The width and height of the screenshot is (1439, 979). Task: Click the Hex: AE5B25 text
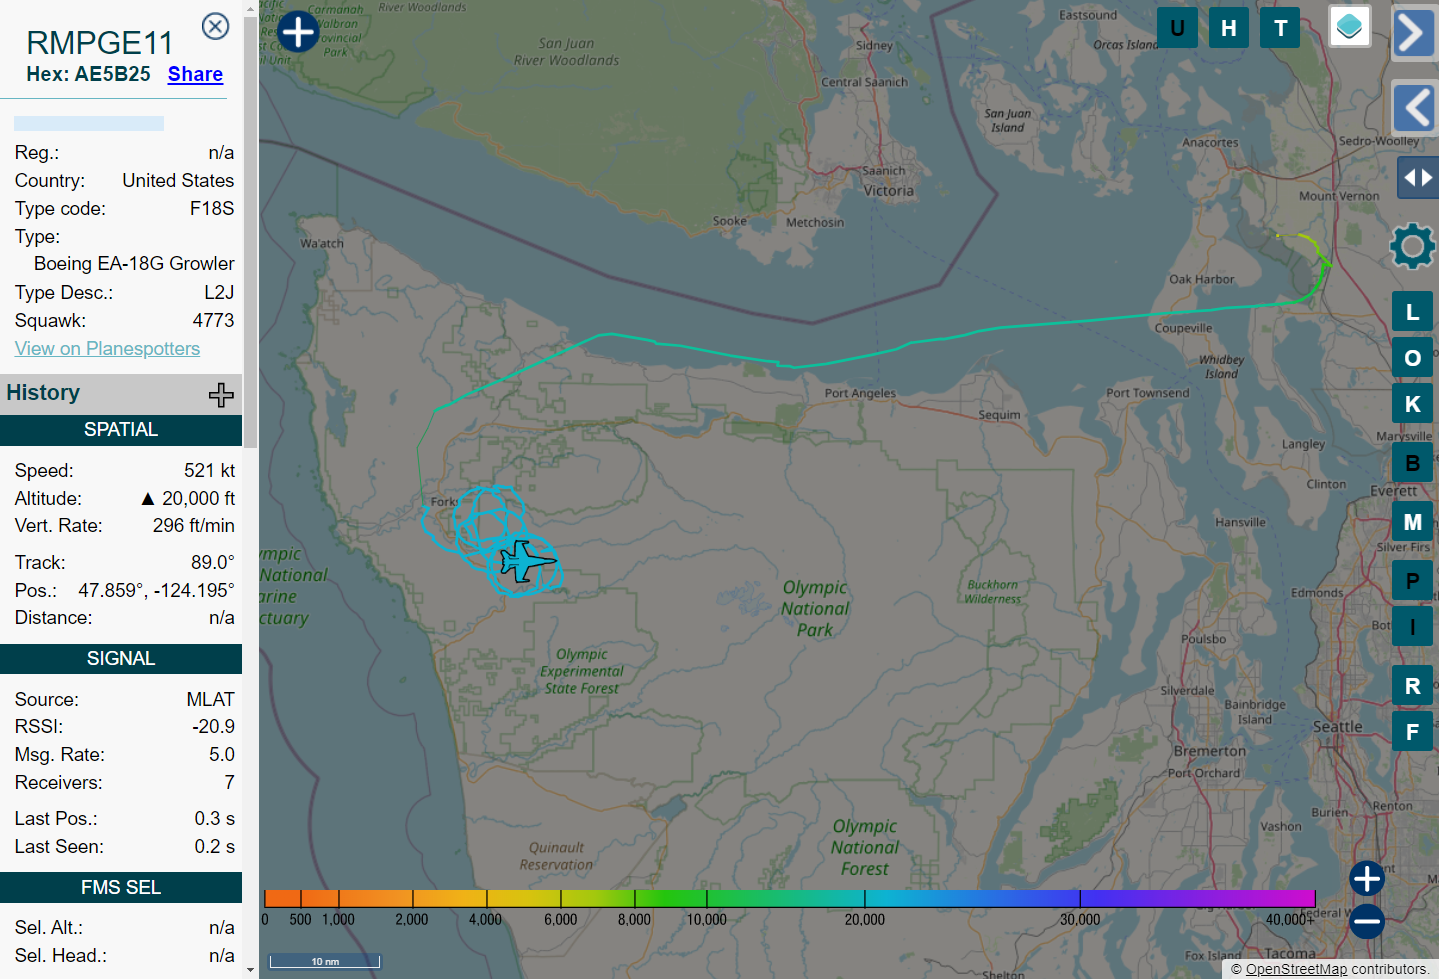click(89, 74)
